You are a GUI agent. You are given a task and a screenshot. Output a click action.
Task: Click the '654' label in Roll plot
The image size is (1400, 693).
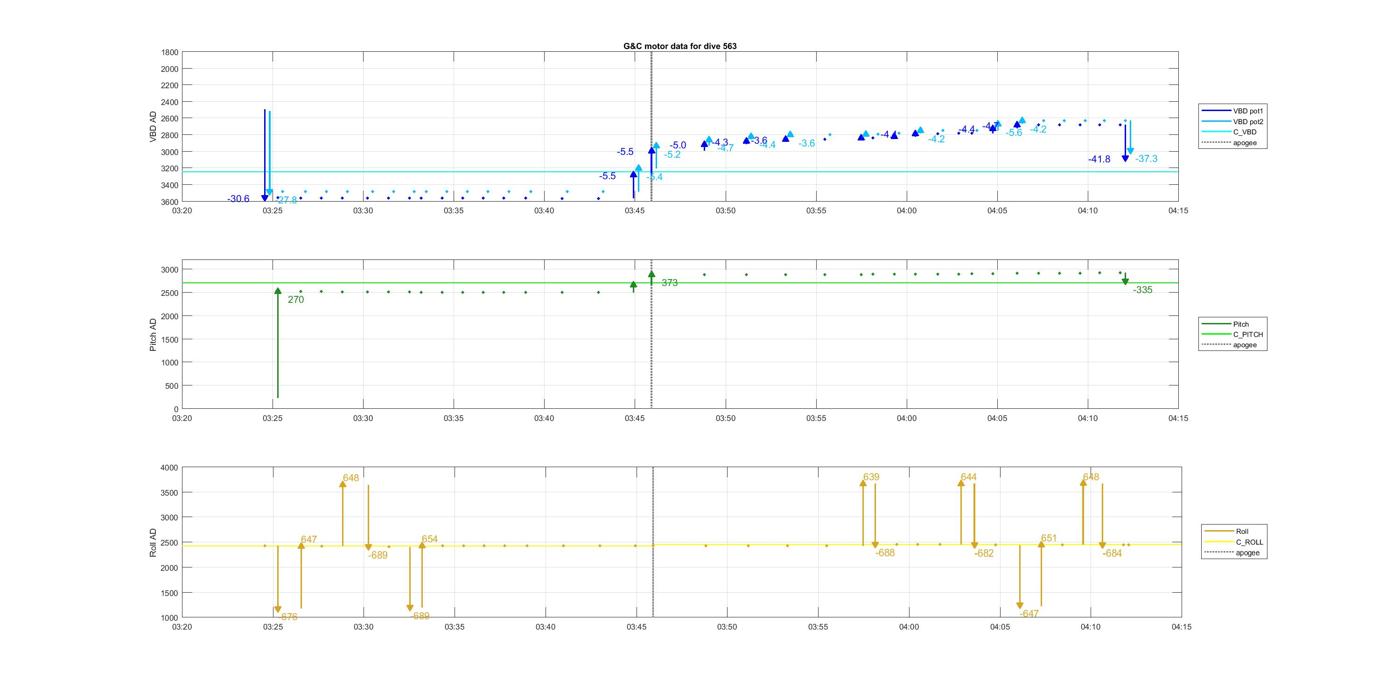(x=430, y=539)
